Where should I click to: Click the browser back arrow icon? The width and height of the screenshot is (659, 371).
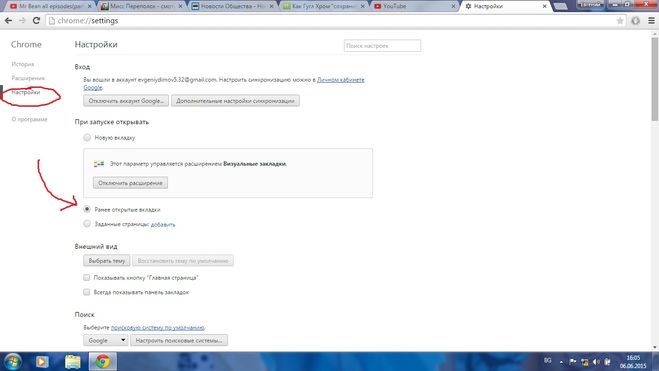click(8, 21)
